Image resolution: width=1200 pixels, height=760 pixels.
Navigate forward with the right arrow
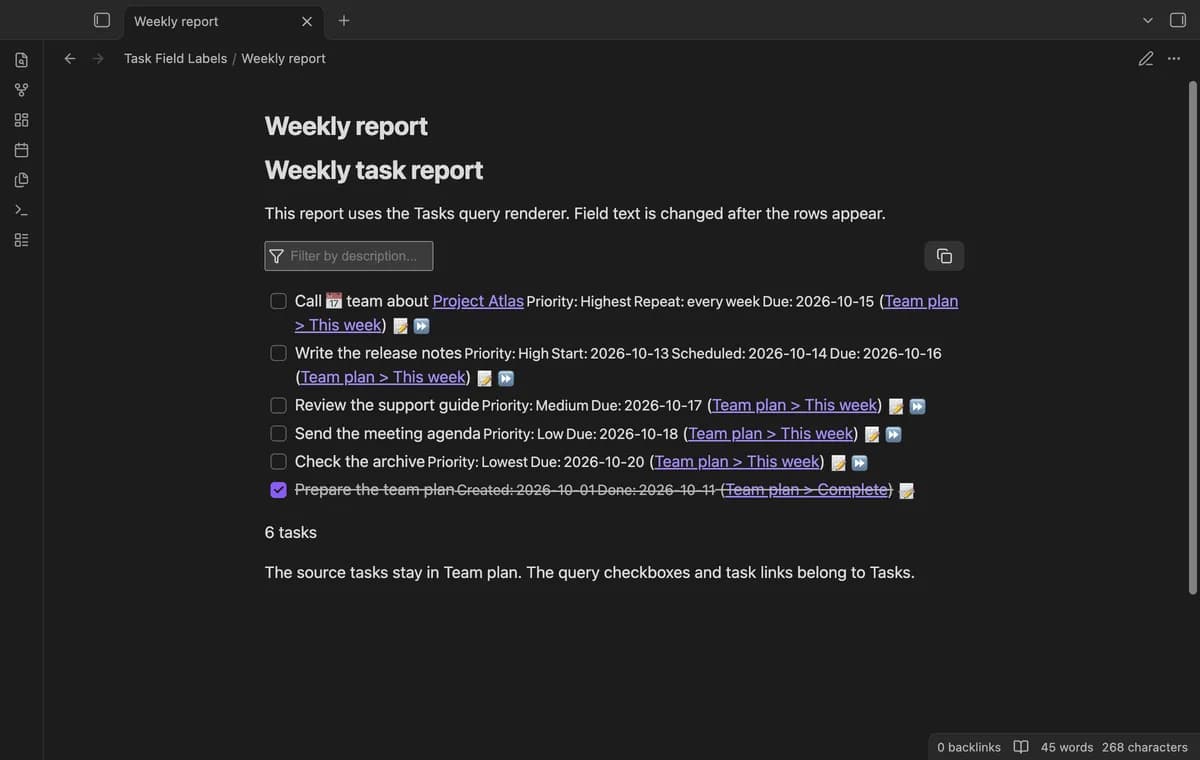(x=98, y=58)
